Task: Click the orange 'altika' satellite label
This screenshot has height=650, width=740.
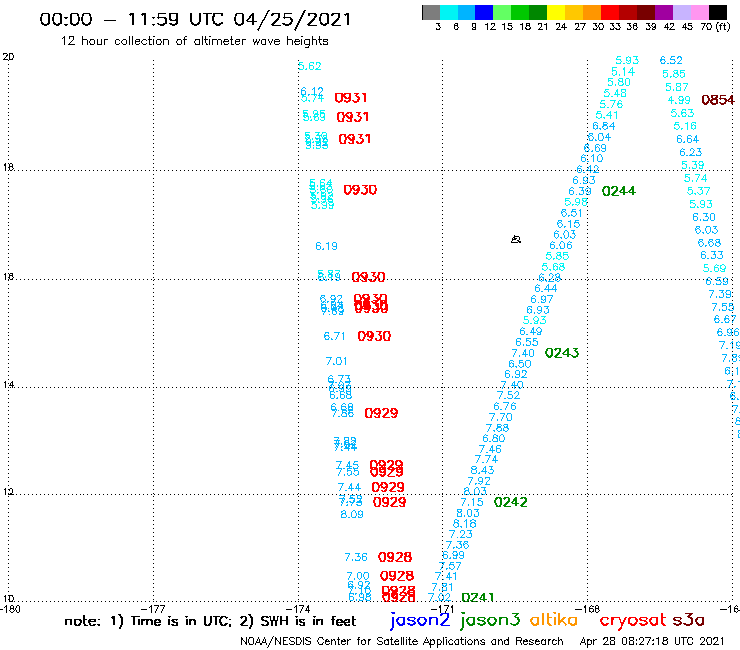Action: pos(554,619)
